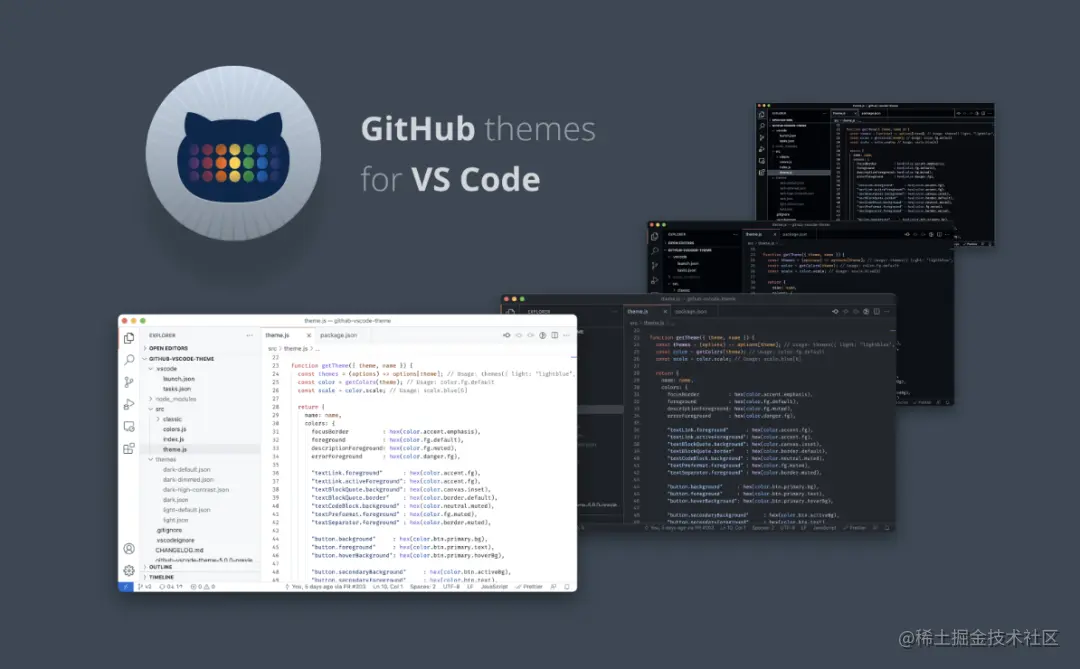
Task: Select theme.js tab in dimmed dark window
Action: click(638, 311)
